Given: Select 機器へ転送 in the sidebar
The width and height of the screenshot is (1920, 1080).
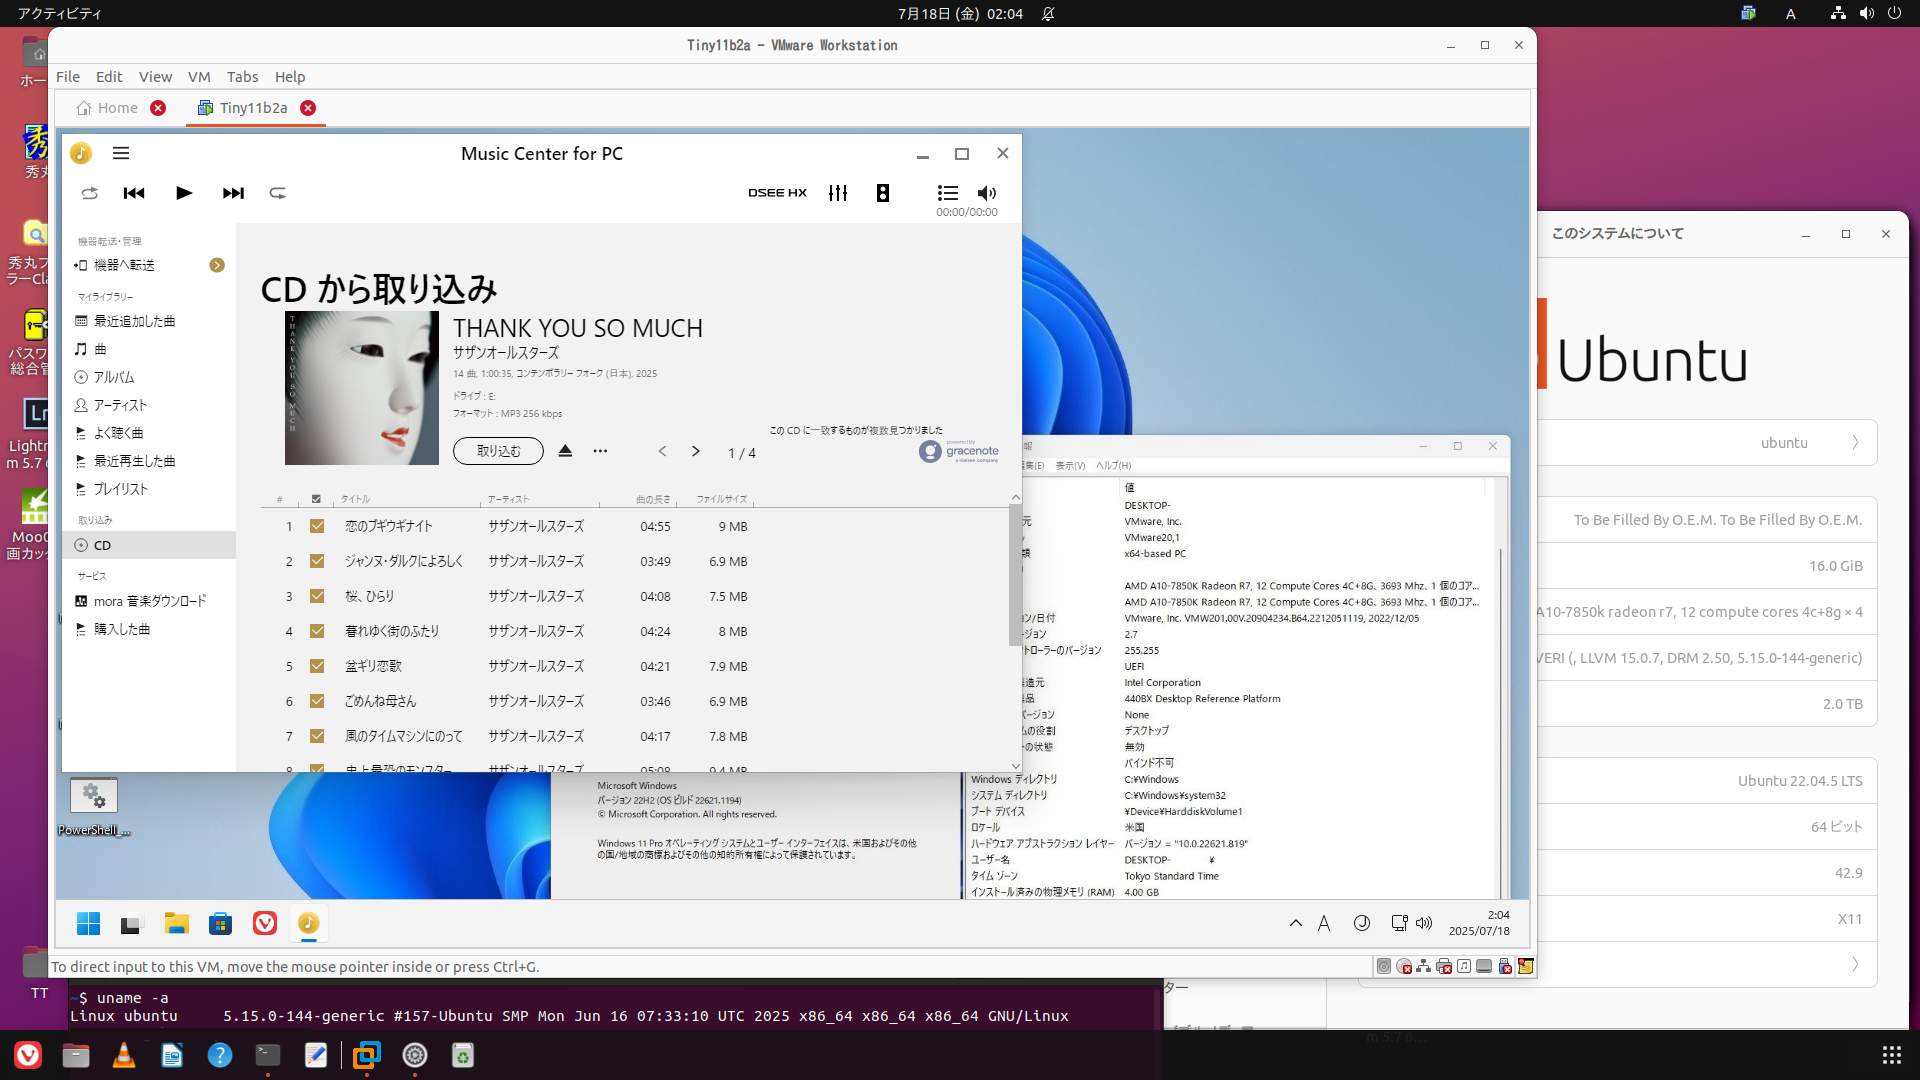Looking at the screenshot, I should click(x=124, y=265).
